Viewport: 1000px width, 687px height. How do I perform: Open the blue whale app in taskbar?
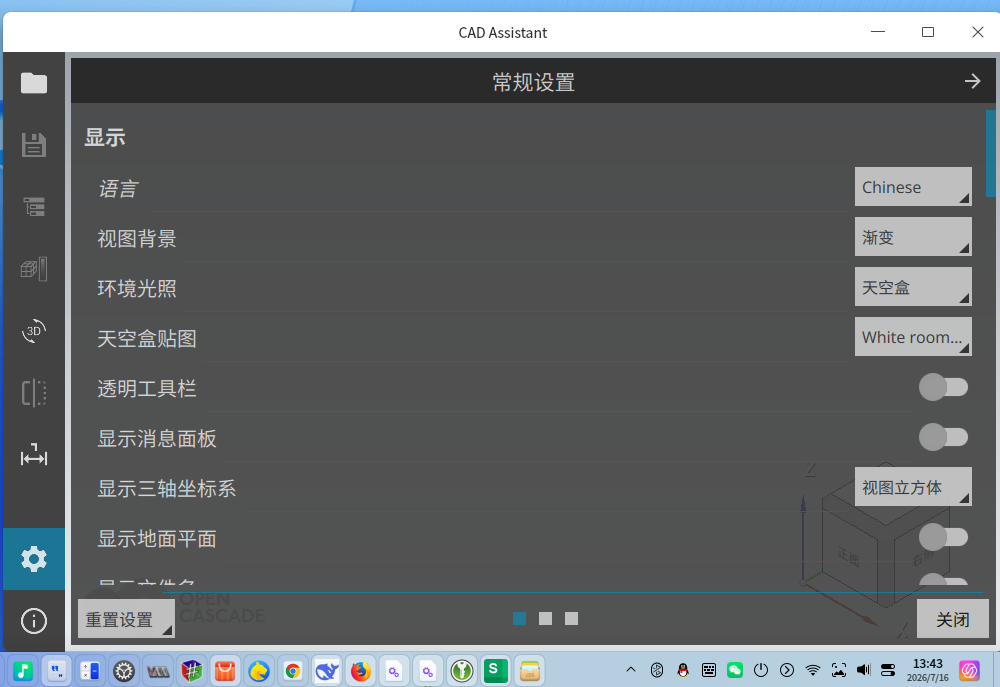(327, 671)
